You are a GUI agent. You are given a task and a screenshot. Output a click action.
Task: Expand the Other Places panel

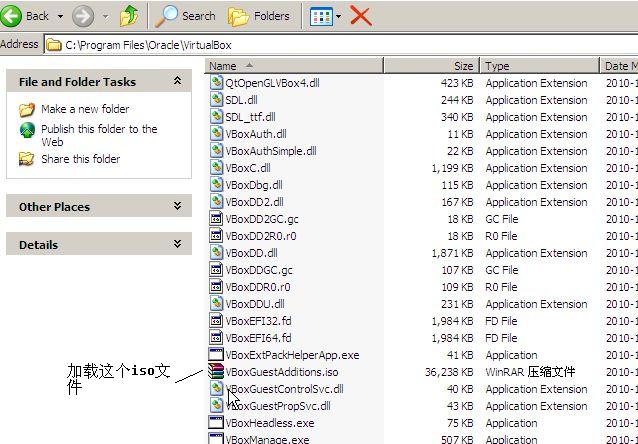pyautogui.click(x=177, y=206)
